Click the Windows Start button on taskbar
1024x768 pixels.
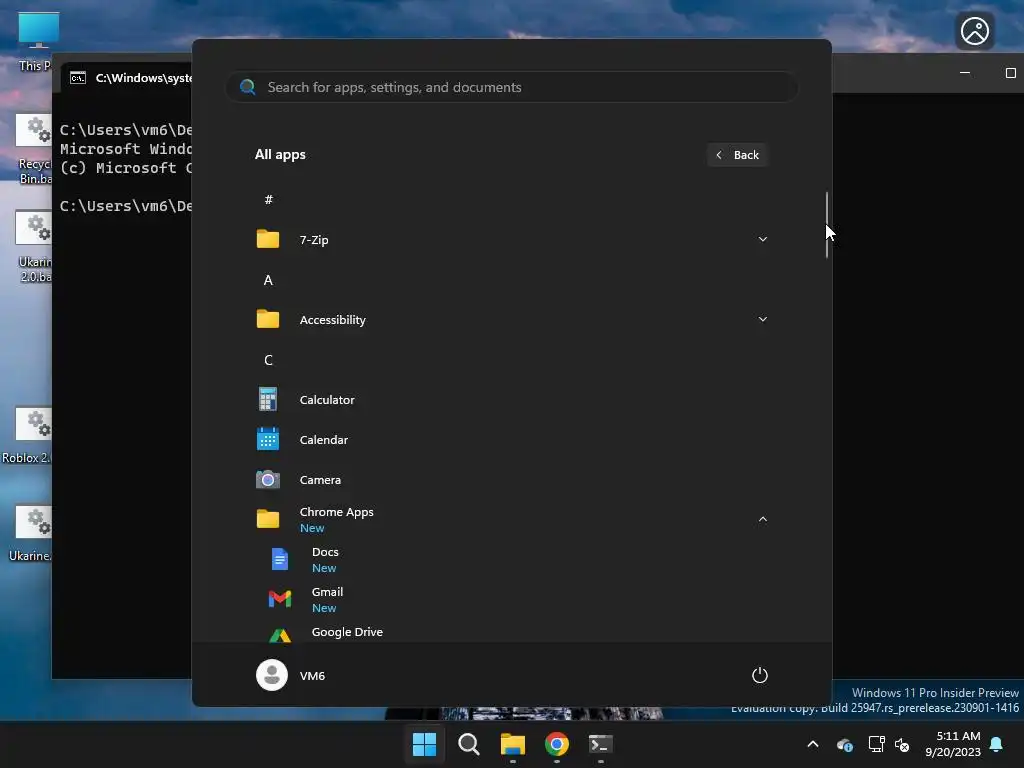pos(424,744)
